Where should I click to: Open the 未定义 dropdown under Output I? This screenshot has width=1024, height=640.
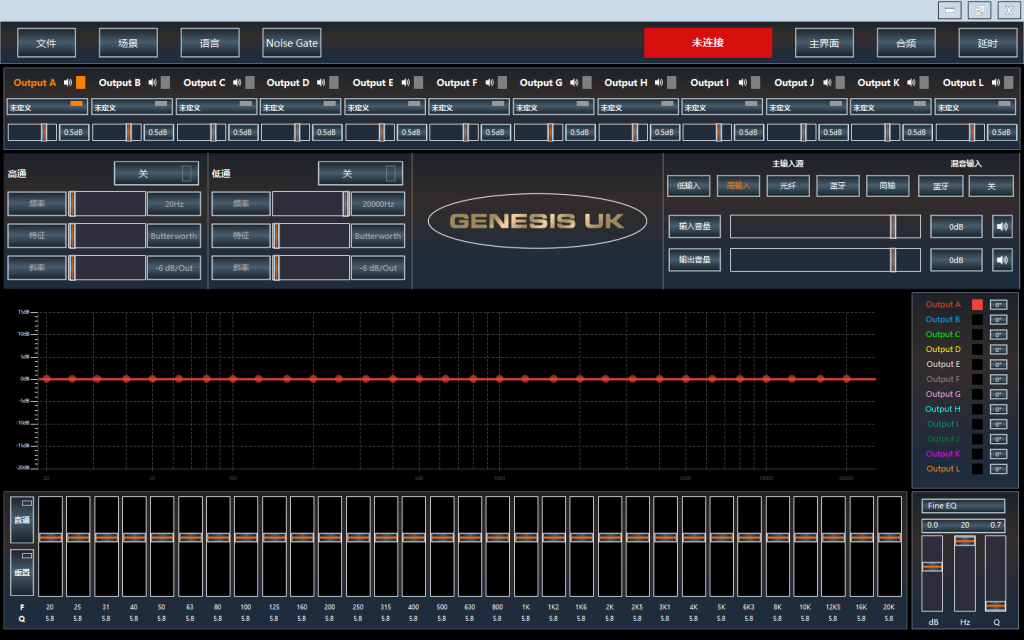[722, 107]
